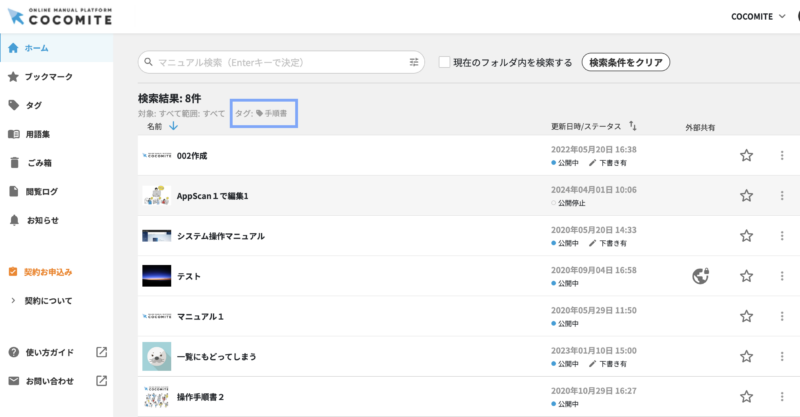Open お知らせ notifications bell
800x417 pixels.
(13, 220)
